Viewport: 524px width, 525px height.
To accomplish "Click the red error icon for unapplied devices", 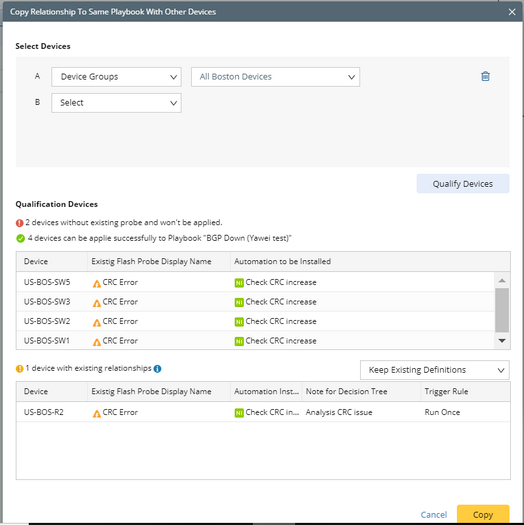I will tap(19, 223).
